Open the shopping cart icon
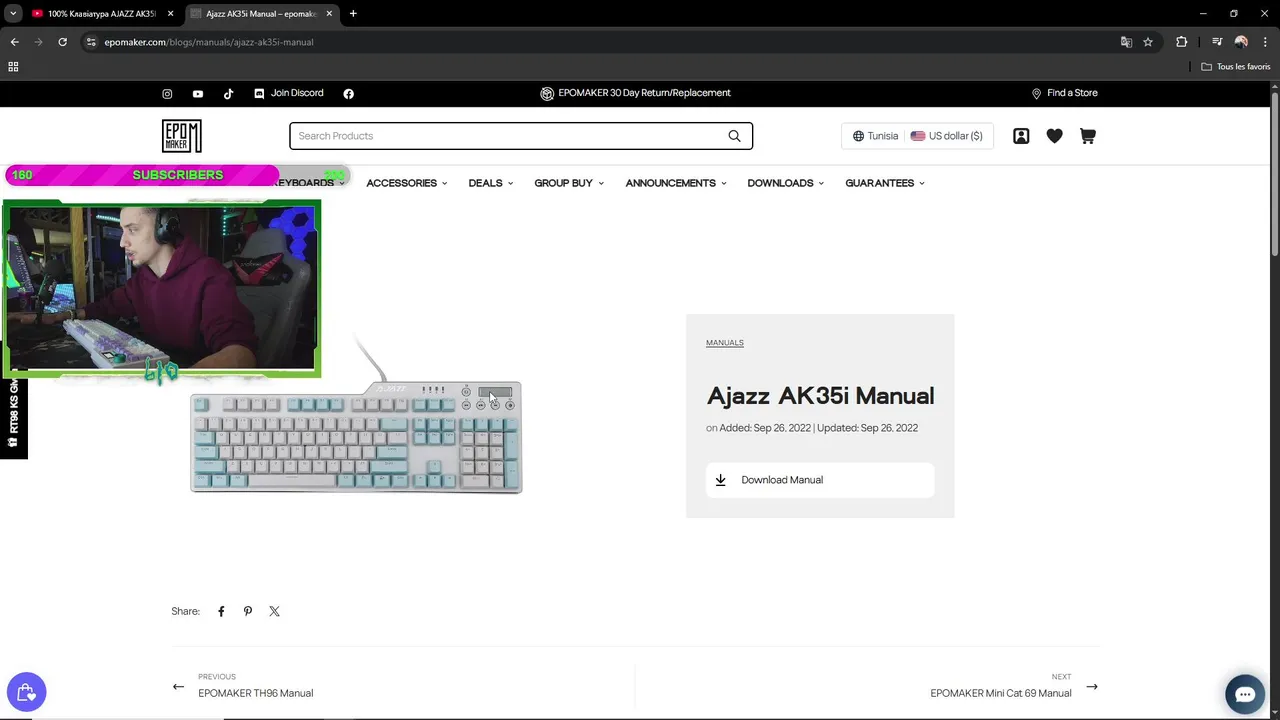 tap(1088, 136)
